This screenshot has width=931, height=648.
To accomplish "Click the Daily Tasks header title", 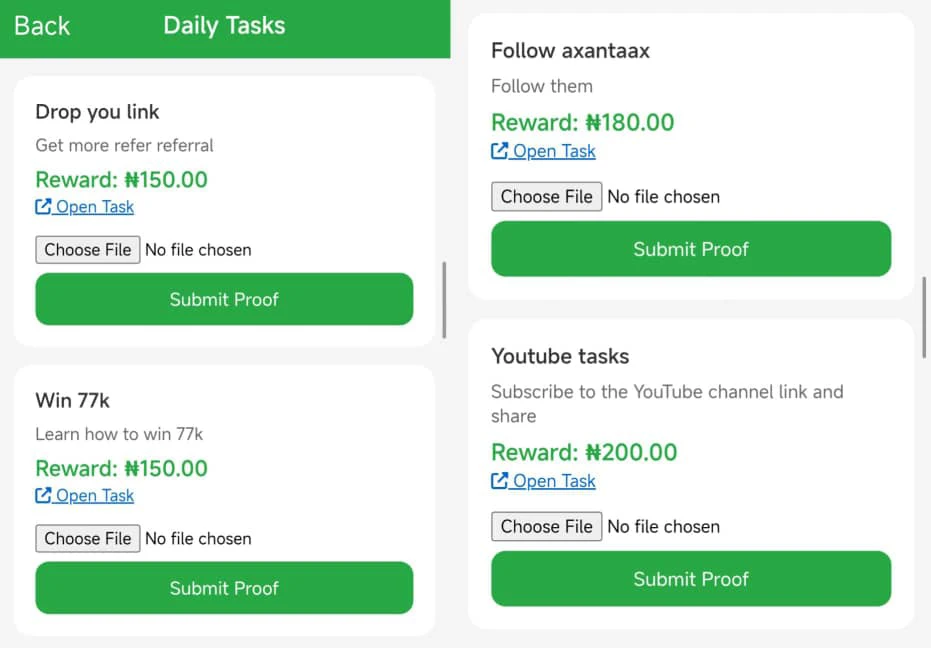I will click(224, 26).
